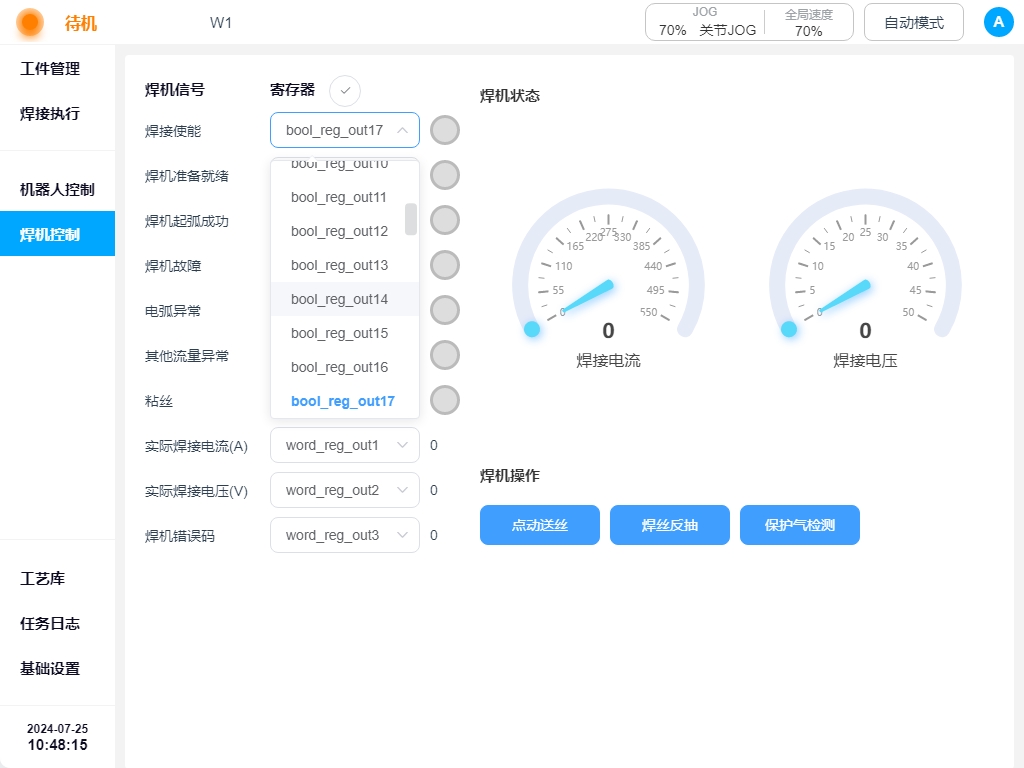Open the word_reg_out3 dropdown

tap(345, 535)
